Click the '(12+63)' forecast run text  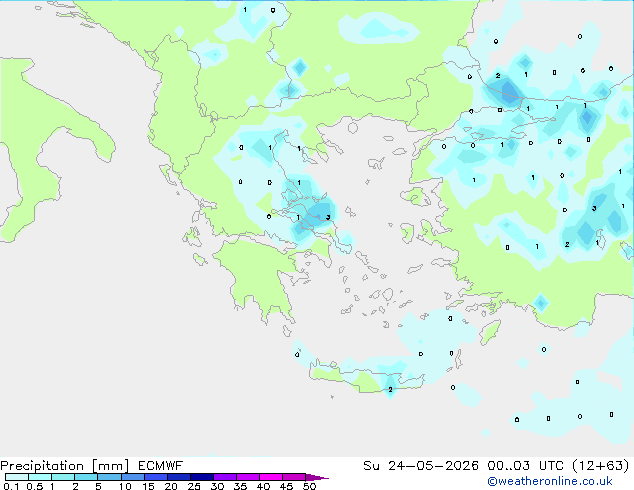601,466
